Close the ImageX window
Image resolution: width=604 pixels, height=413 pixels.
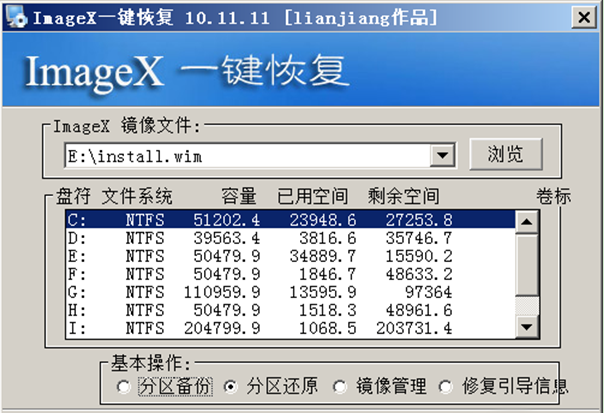(584, 17)
